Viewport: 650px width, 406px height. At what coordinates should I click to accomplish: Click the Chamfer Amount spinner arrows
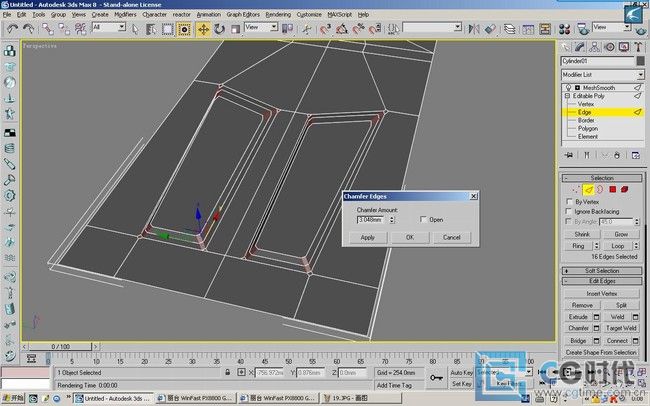click(x=392, y=219)
